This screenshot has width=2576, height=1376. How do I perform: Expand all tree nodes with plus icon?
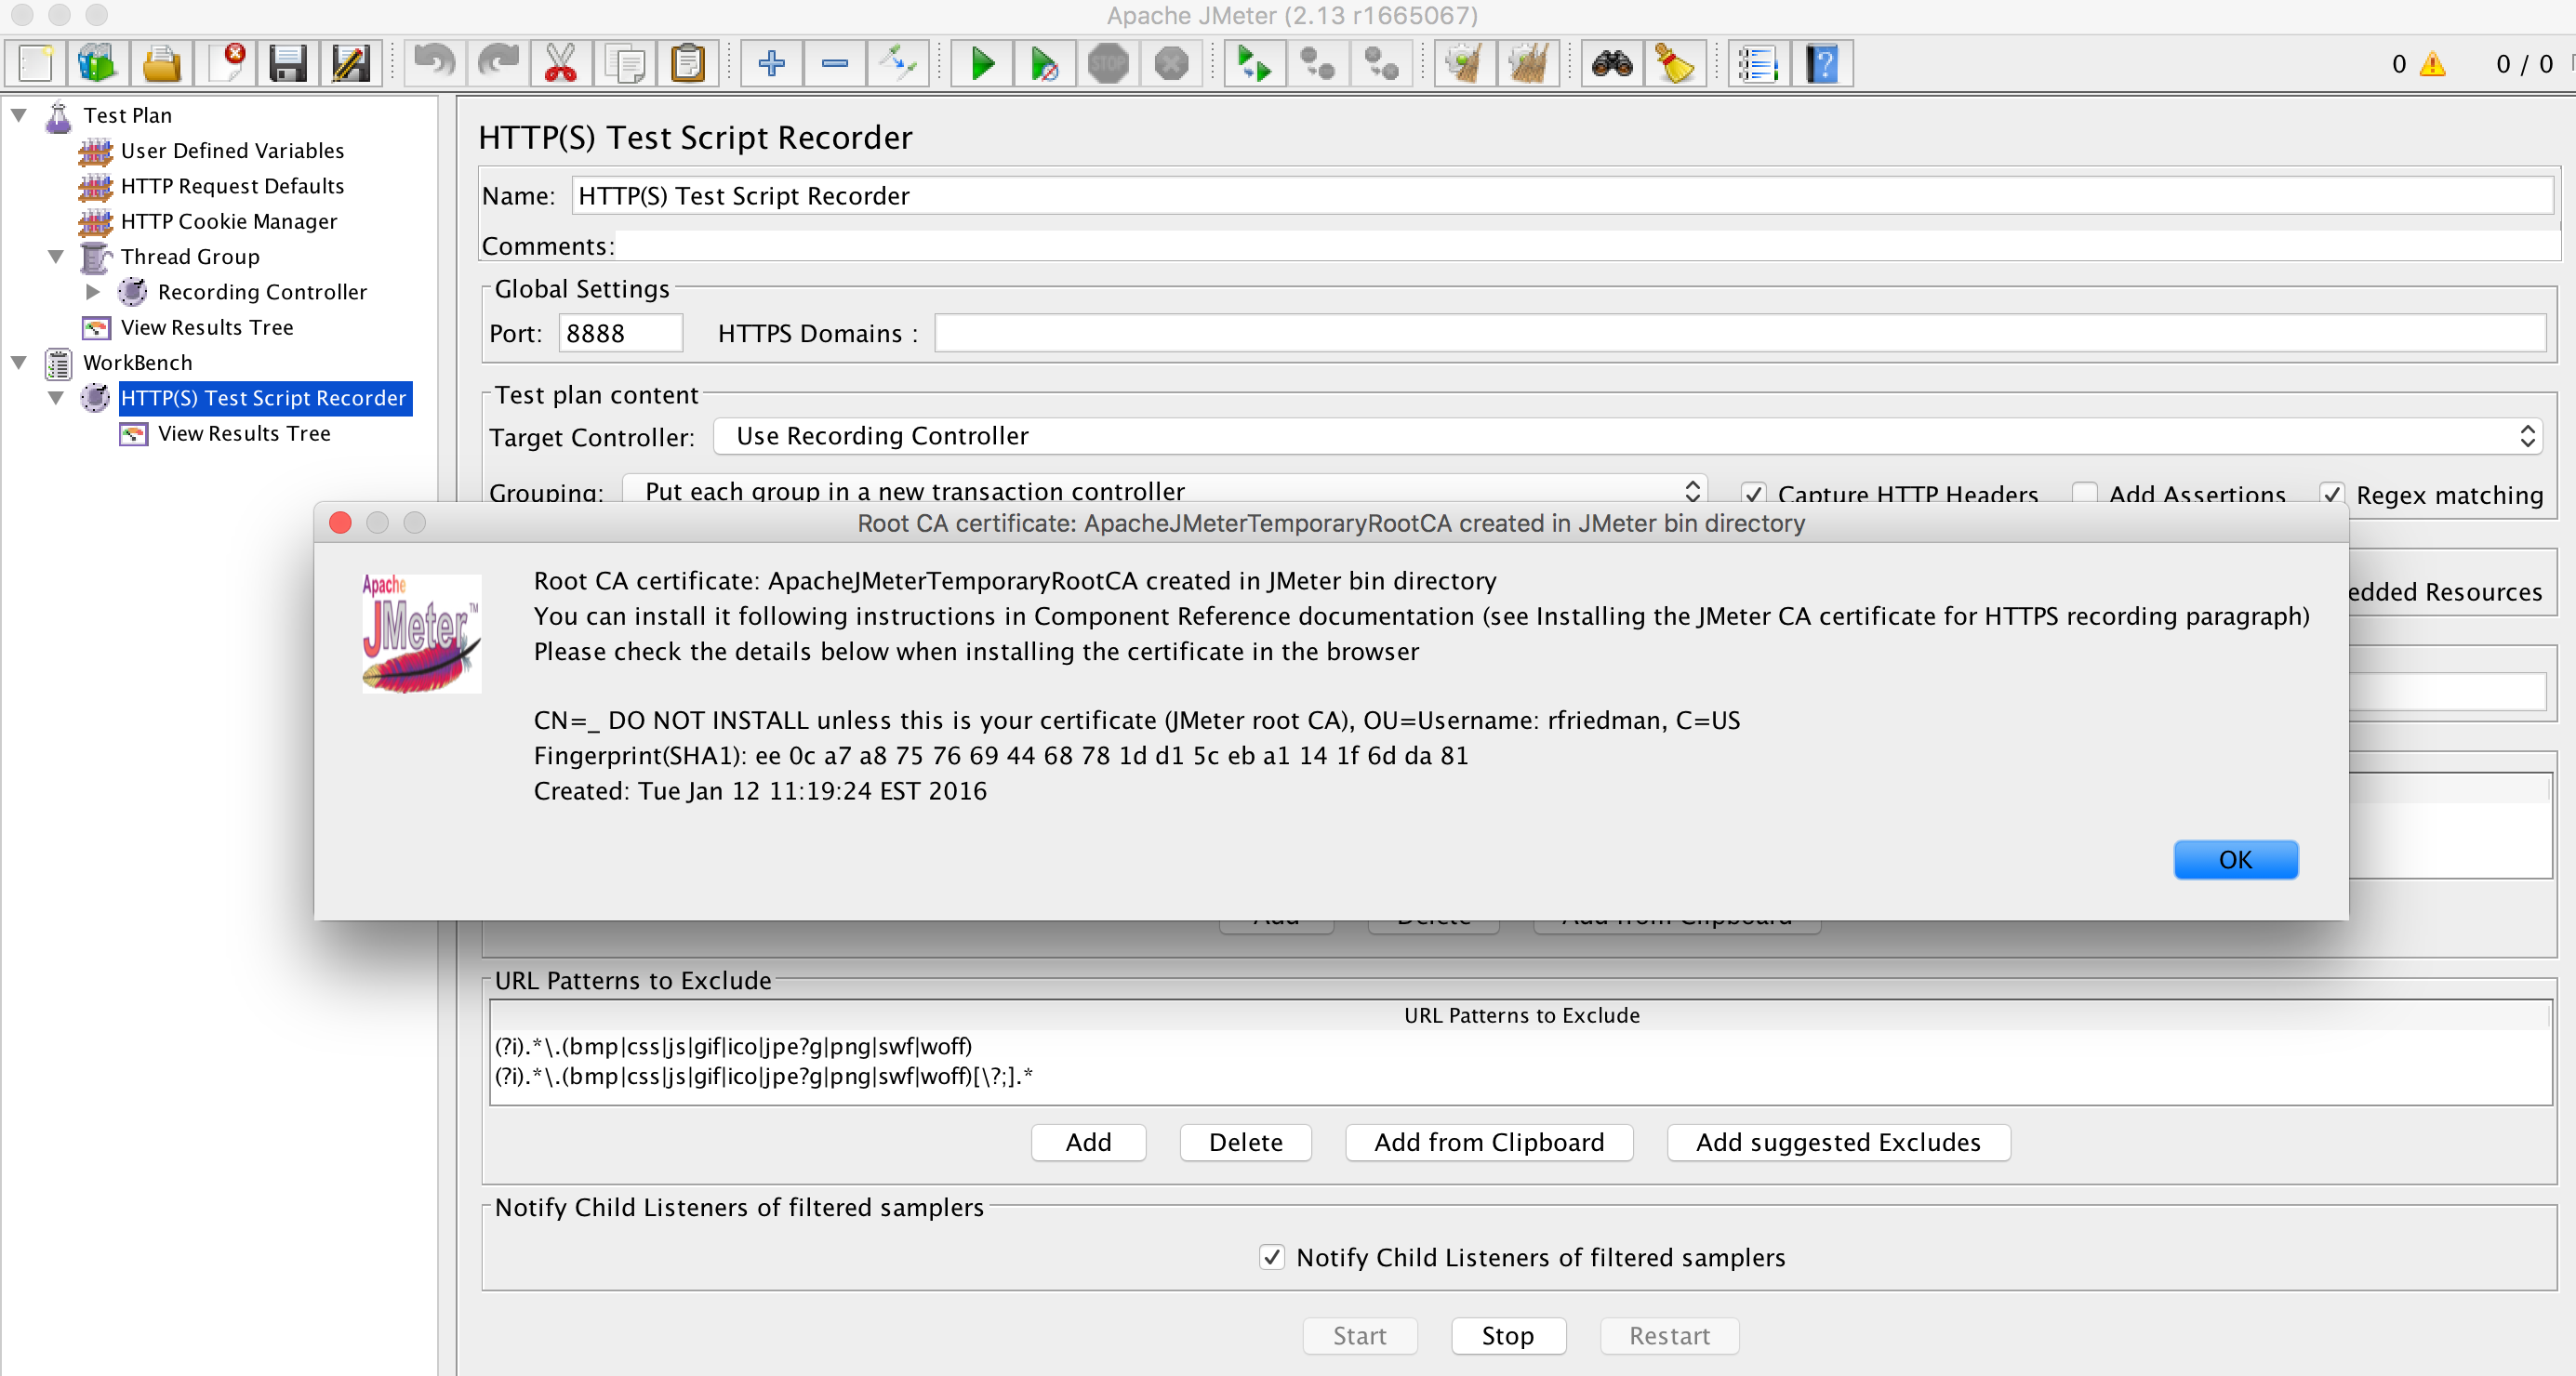click(x=771, y=63)
